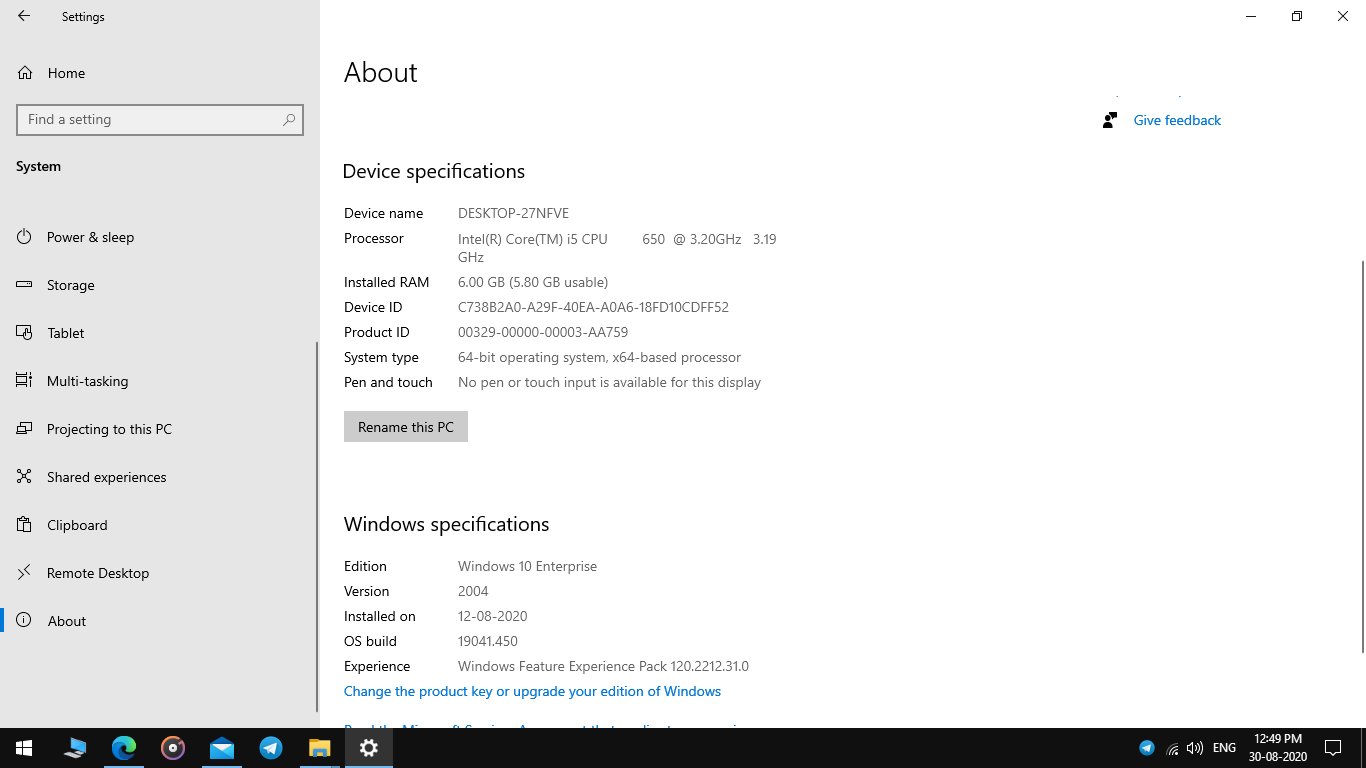Click device name DESKTOP-27NFVE
1366x768 pixels.
tap(513, 213)
